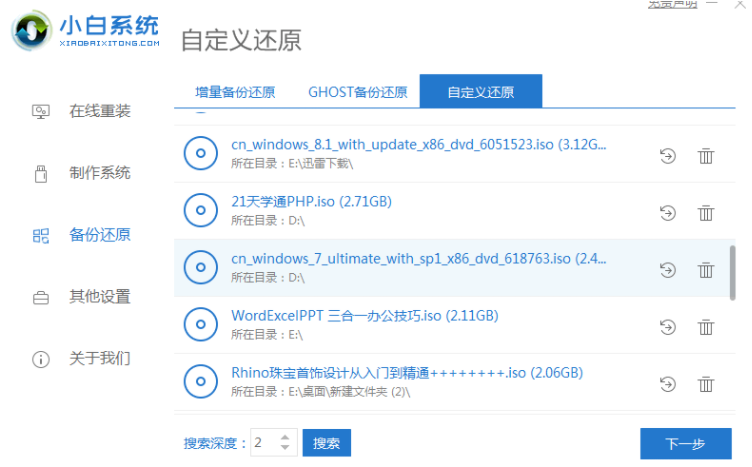The height and width of the screenshot is (467, 752).
Task: Click the 下一步 button
Action: (x=685, y=443)
